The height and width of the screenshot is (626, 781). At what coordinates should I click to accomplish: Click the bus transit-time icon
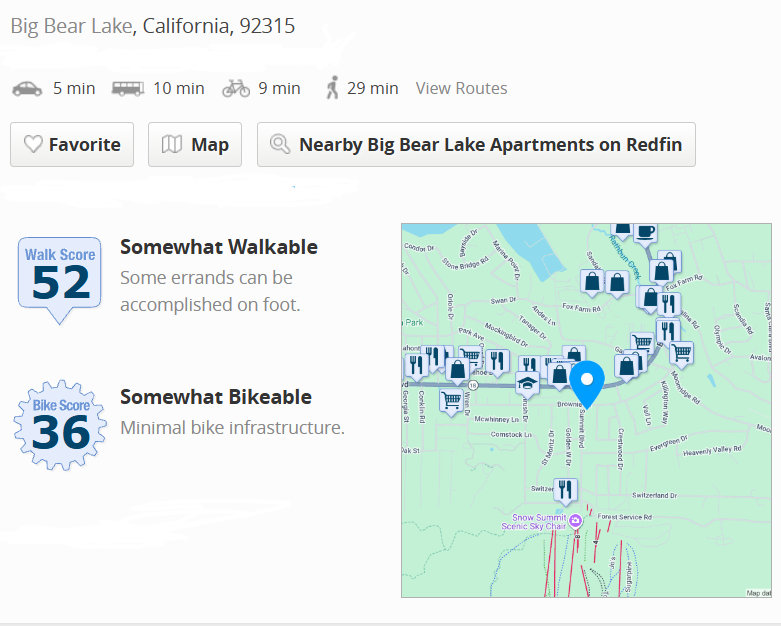(128, 89)
